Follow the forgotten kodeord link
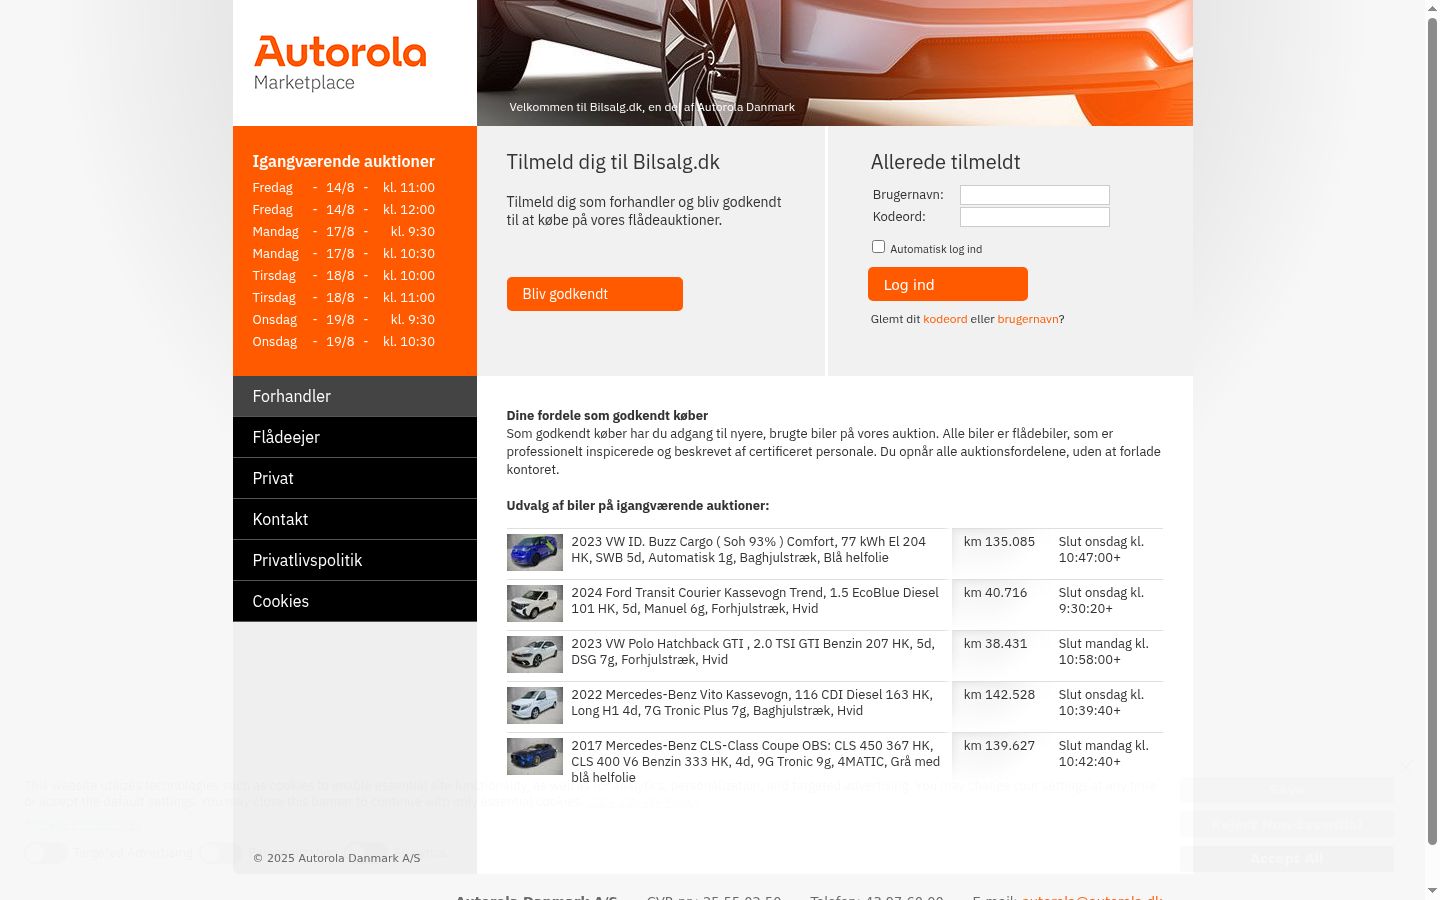 click(x=945, y=319)
